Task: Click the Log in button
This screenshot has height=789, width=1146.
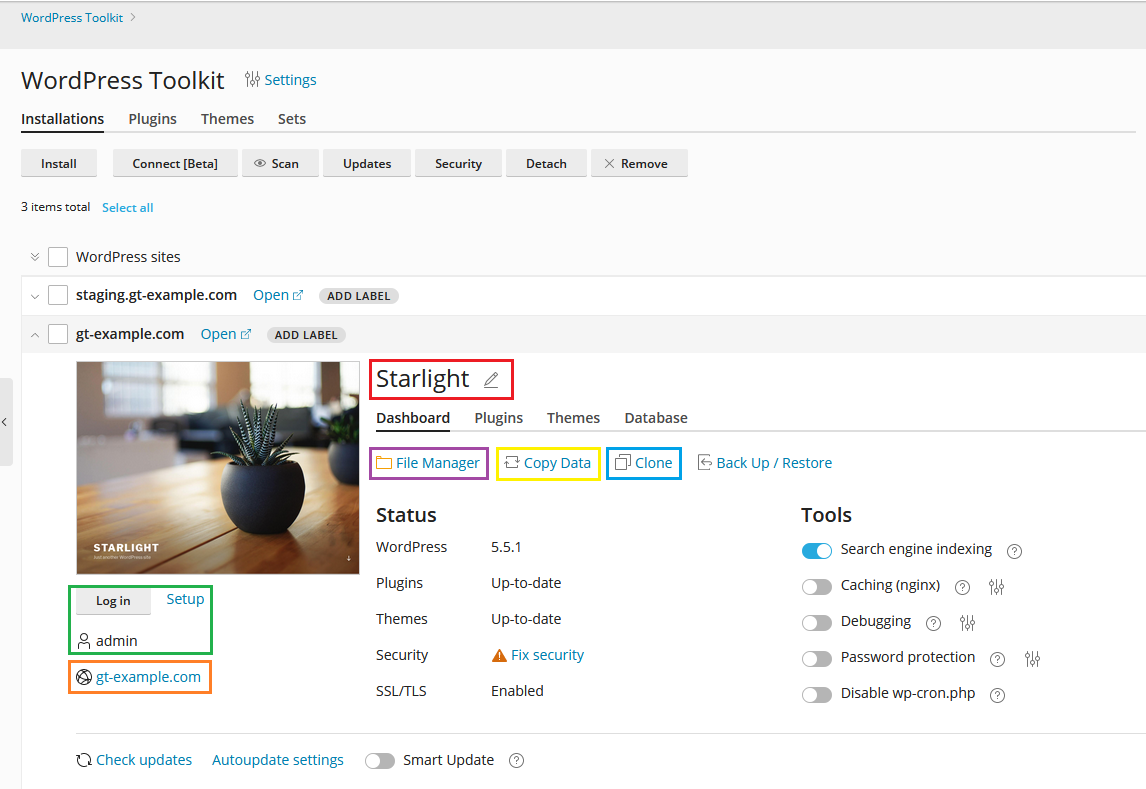Action: click(113, 601)
